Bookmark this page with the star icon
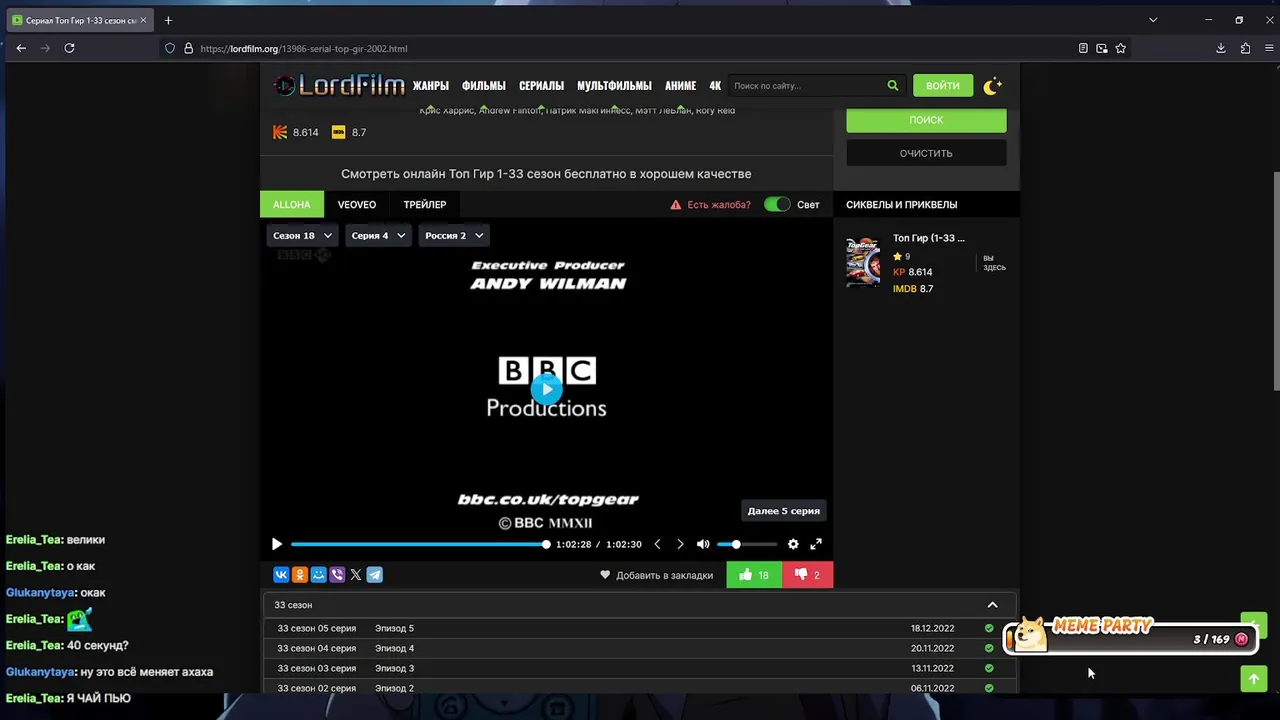1280x720 pixels. pyautogui.click(x=1121, y=48)
